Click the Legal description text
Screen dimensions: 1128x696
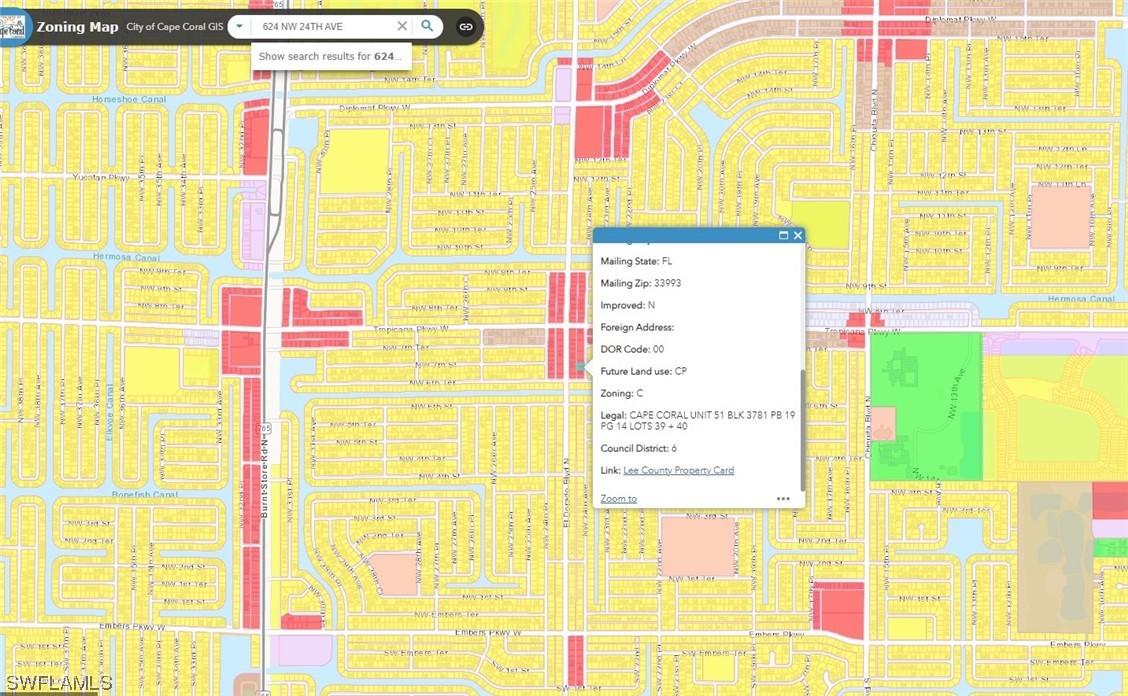click(x=698, y=420)
